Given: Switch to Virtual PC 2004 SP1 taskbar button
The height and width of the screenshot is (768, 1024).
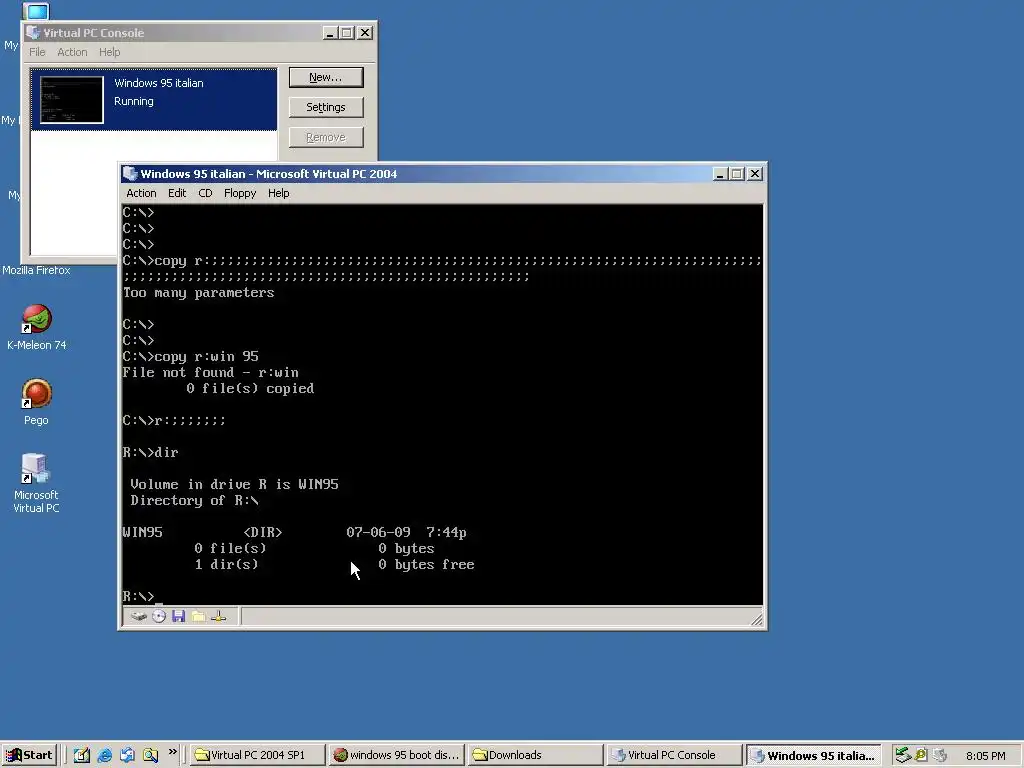Looking at the screenshot, I should [x=257, y=755].
